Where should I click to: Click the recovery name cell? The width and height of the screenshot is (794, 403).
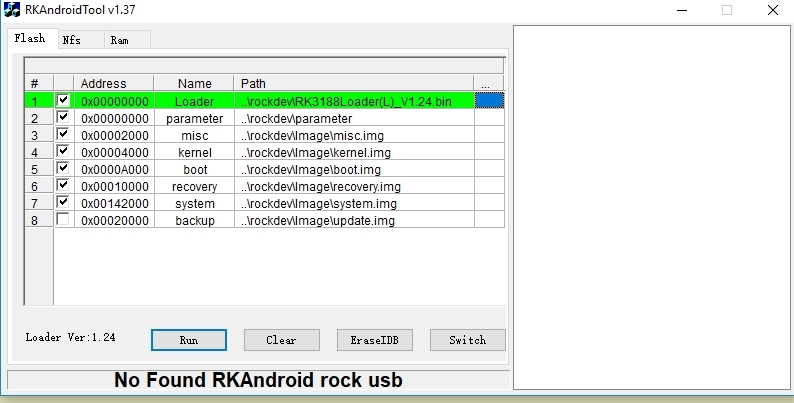click(x=194, y=186)
